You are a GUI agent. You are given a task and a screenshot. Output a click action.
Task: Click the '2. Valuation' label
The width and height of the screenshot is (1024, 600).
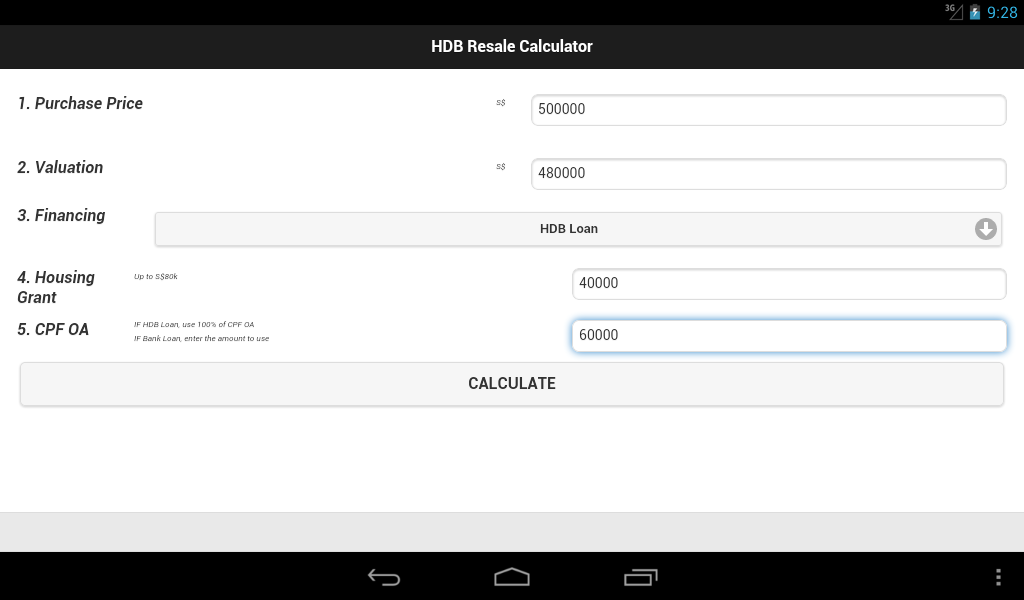(x=60, y=167)
